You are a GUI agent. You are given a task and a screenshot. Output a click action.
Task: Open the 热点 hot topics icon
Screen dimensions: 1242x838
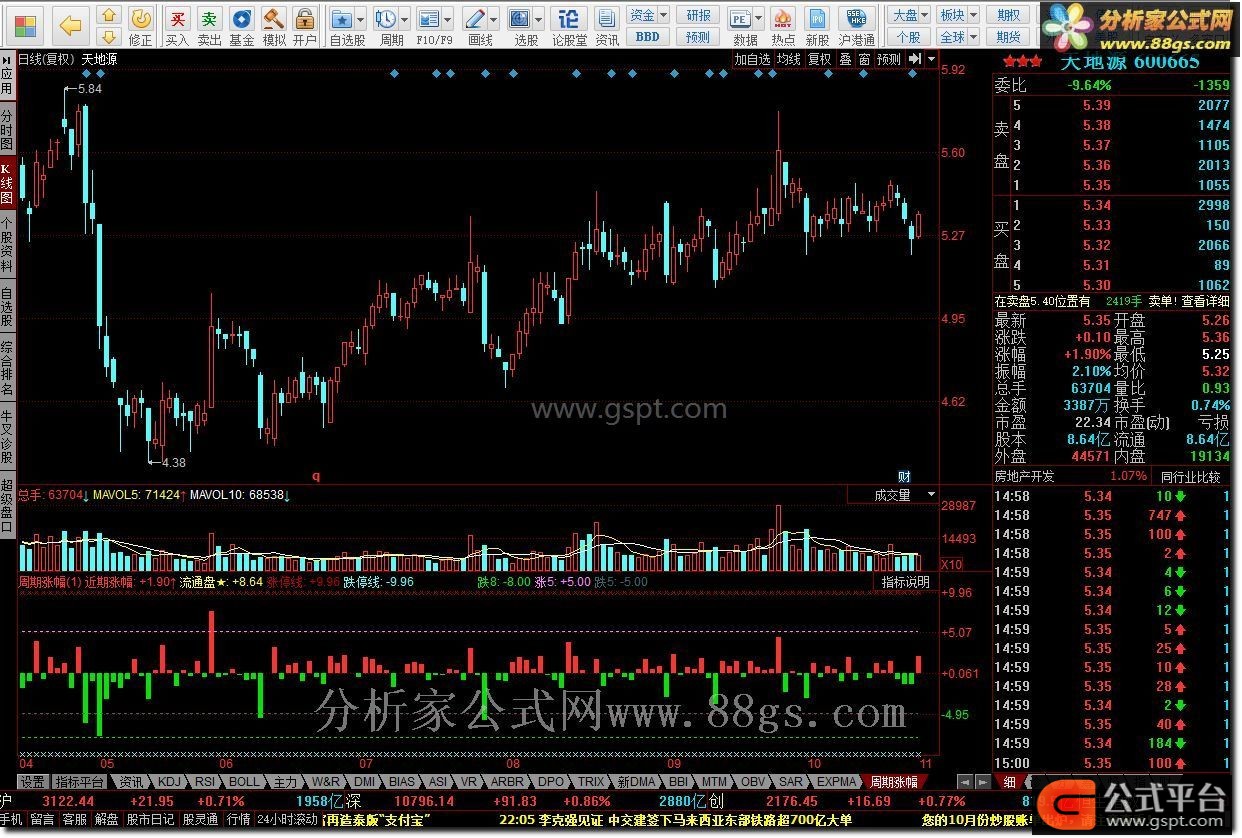(x=784, y=25)
